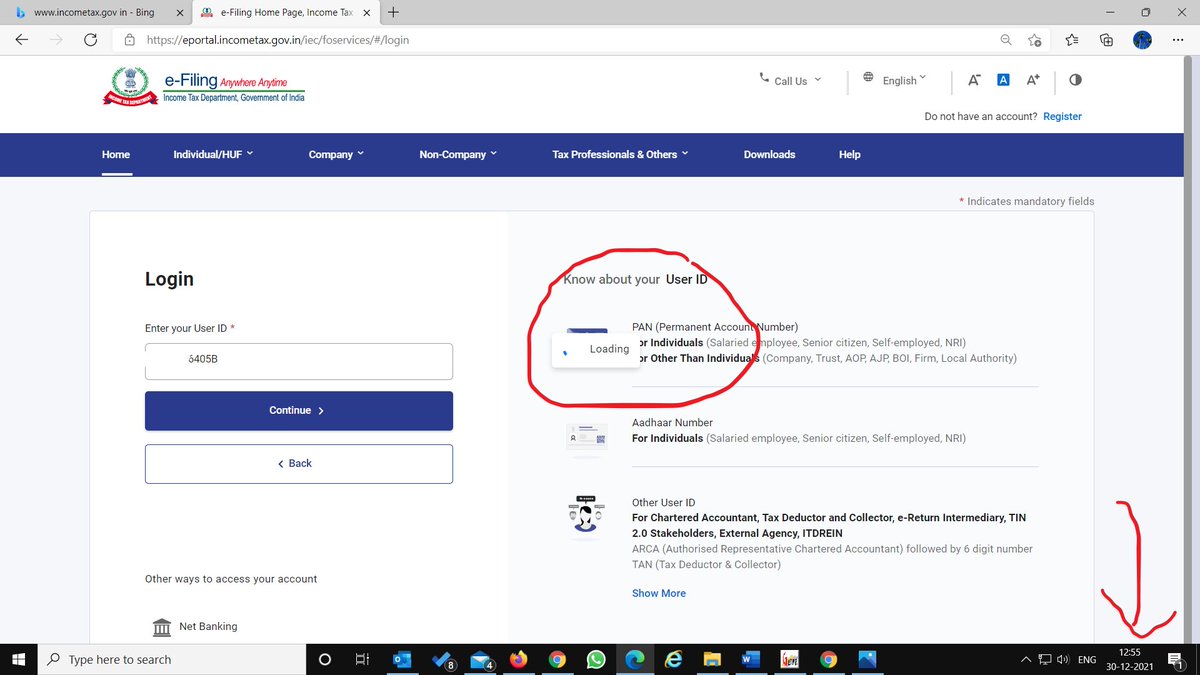The width and height of the screenshot is (1200, 675).
Task: Open WhatsApp from the taskbar
Action: (596, 659)
